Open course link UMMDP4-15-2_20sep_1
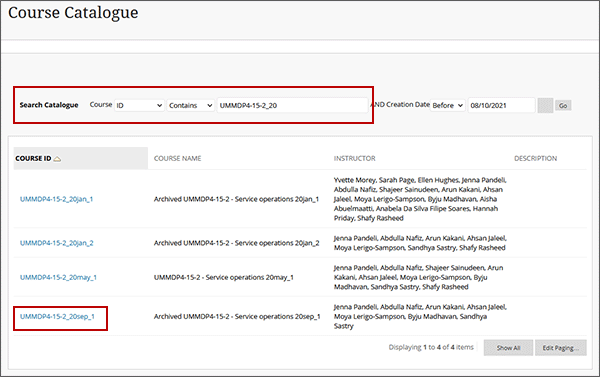This screenshot has width=600, height=377. click(57, 317)
